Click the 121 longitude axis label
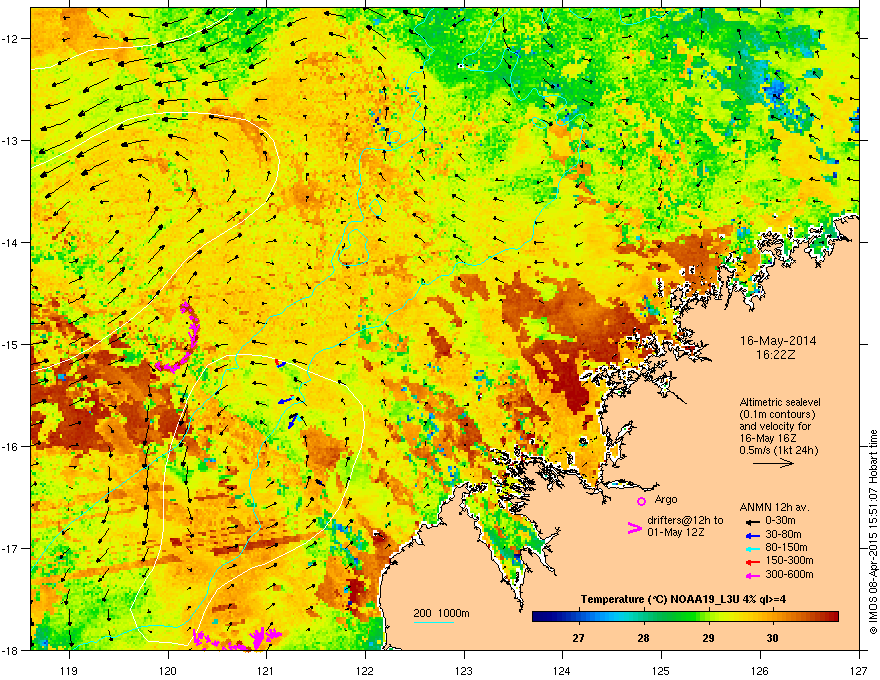This screenshot has width=880, height=680. click(266, 670)
